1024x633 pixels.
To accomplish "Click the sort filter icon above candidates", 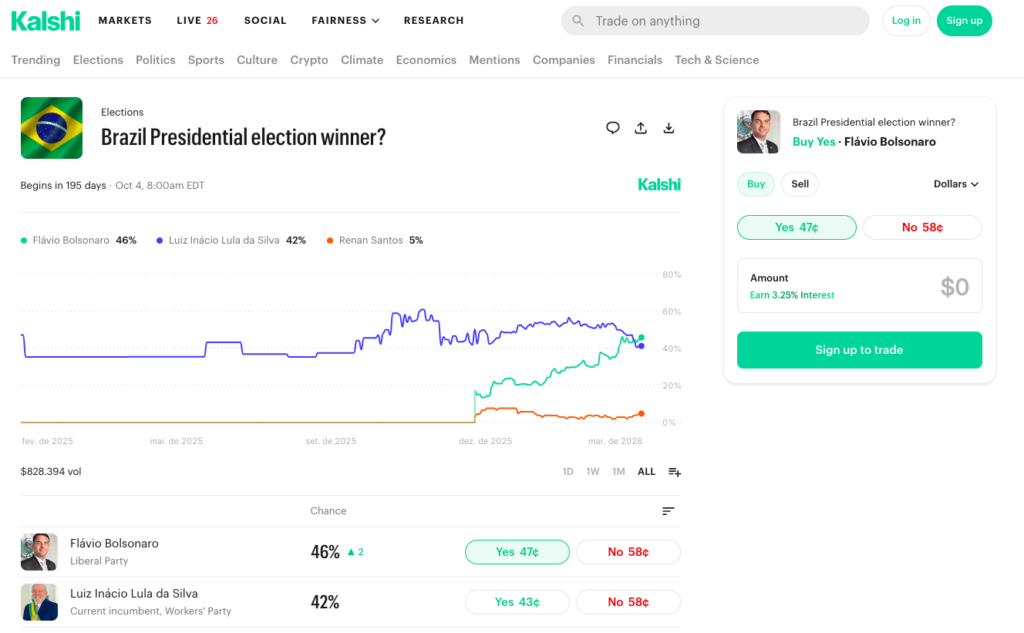I will point(668,511).
